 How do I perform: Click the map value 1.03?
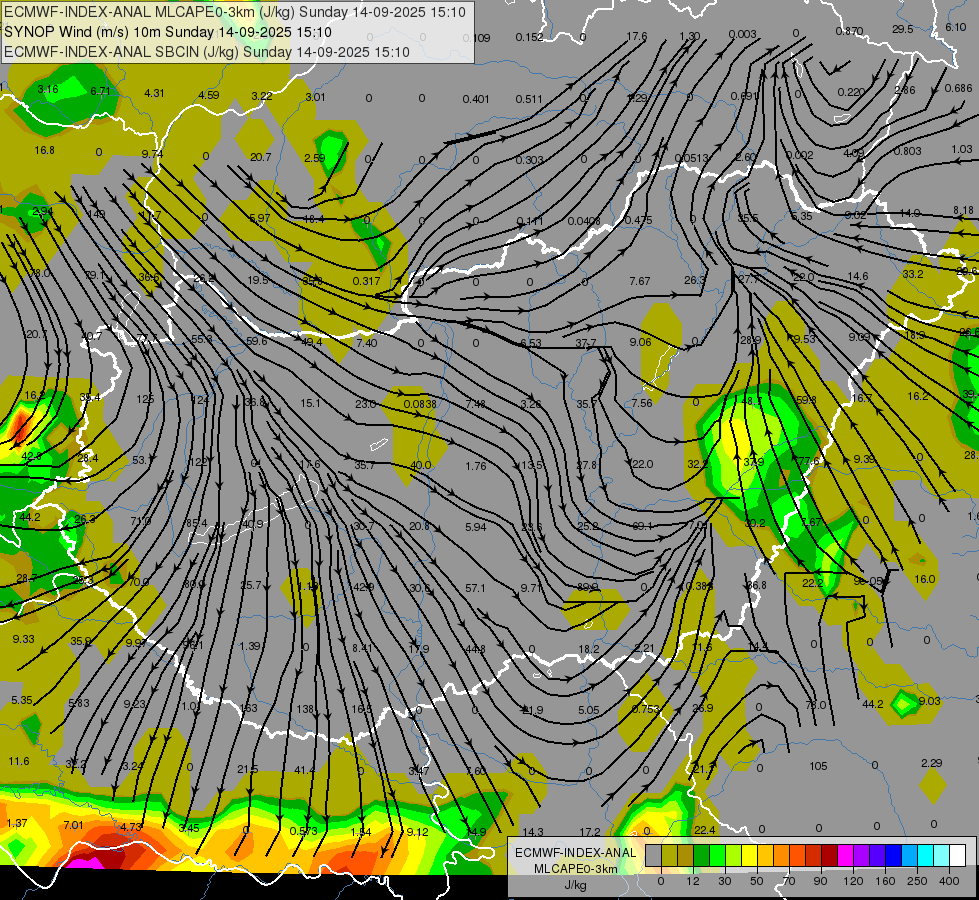(962, 149)
